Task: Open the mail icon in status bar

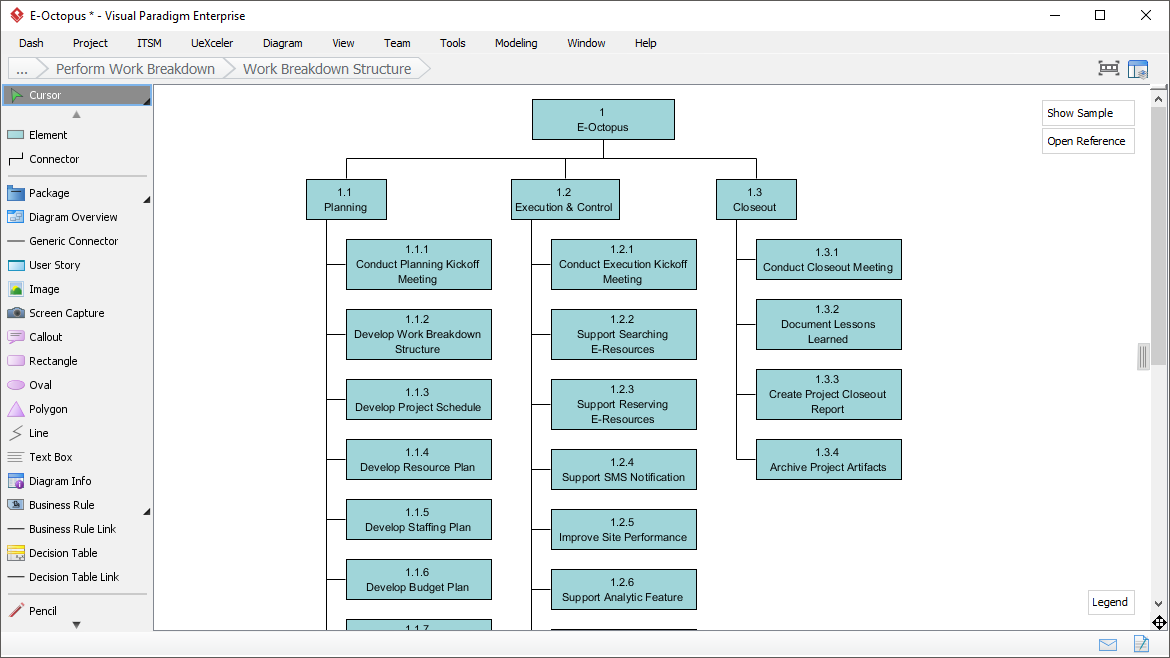Action: (1108, 645)
